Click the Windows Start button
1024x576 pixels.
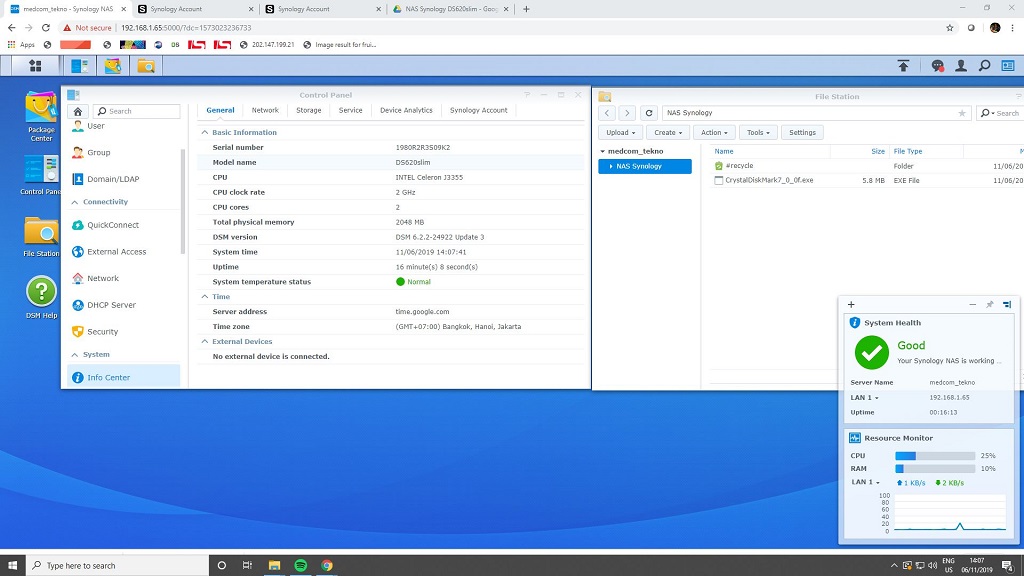point(12,566)
